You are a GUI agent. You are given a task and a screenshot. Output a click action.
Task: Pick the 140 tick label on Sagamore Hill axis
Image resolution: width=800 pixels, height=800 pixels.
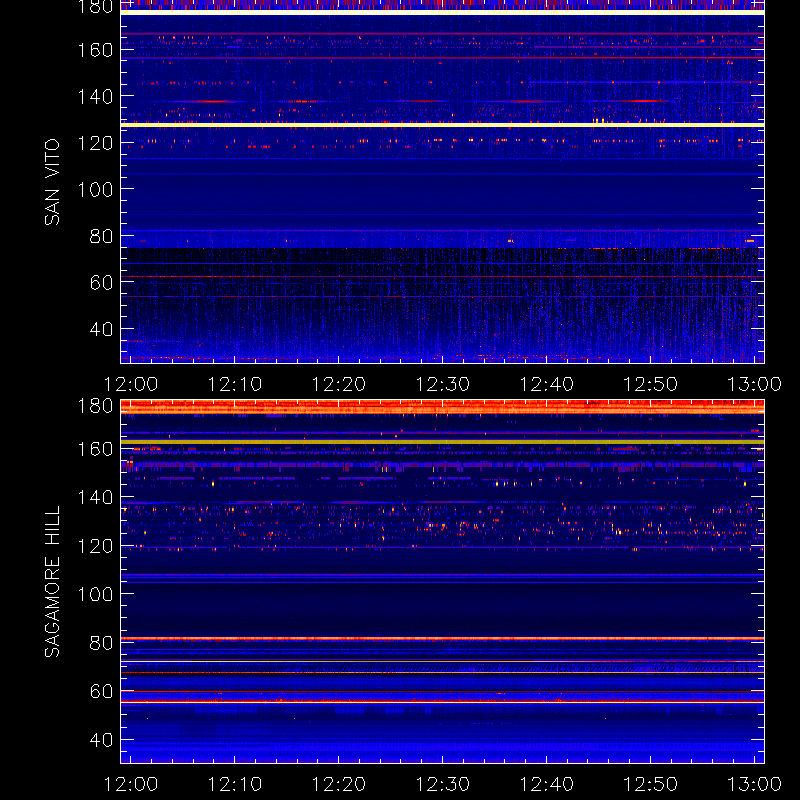coord(95,497)
